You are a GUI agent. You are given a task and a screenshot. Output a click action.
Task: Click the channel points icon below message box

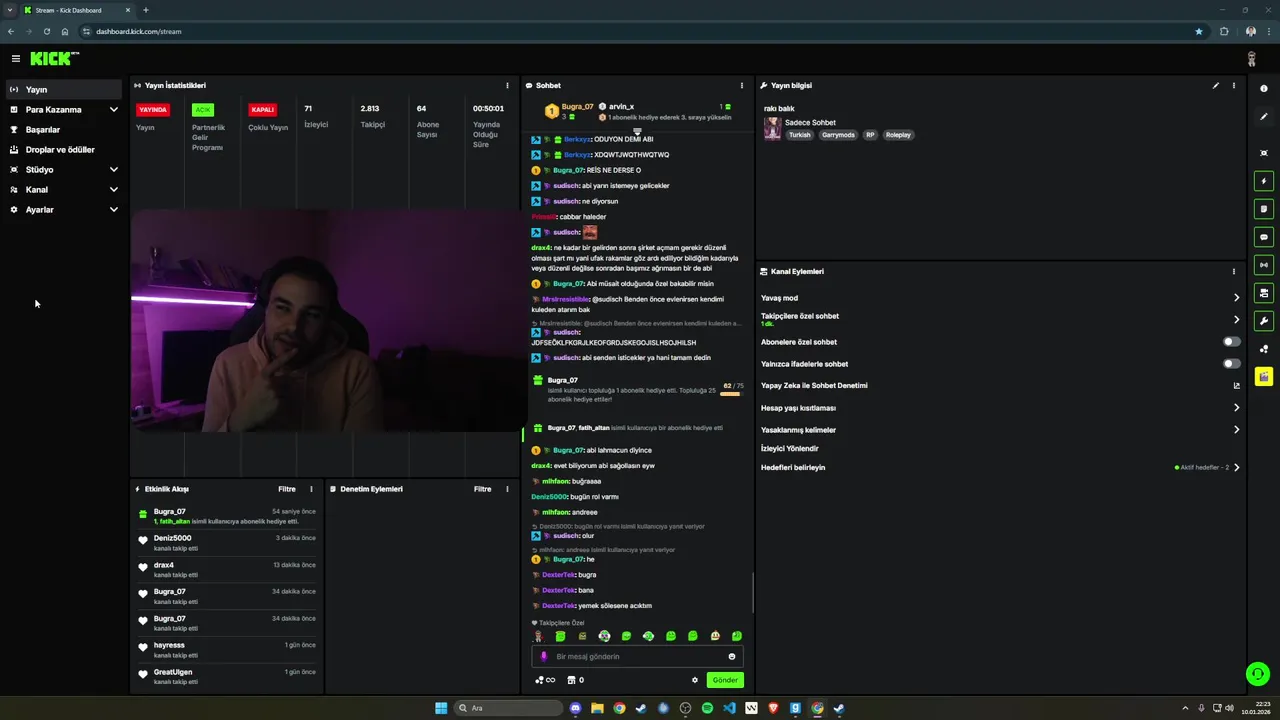545,680
